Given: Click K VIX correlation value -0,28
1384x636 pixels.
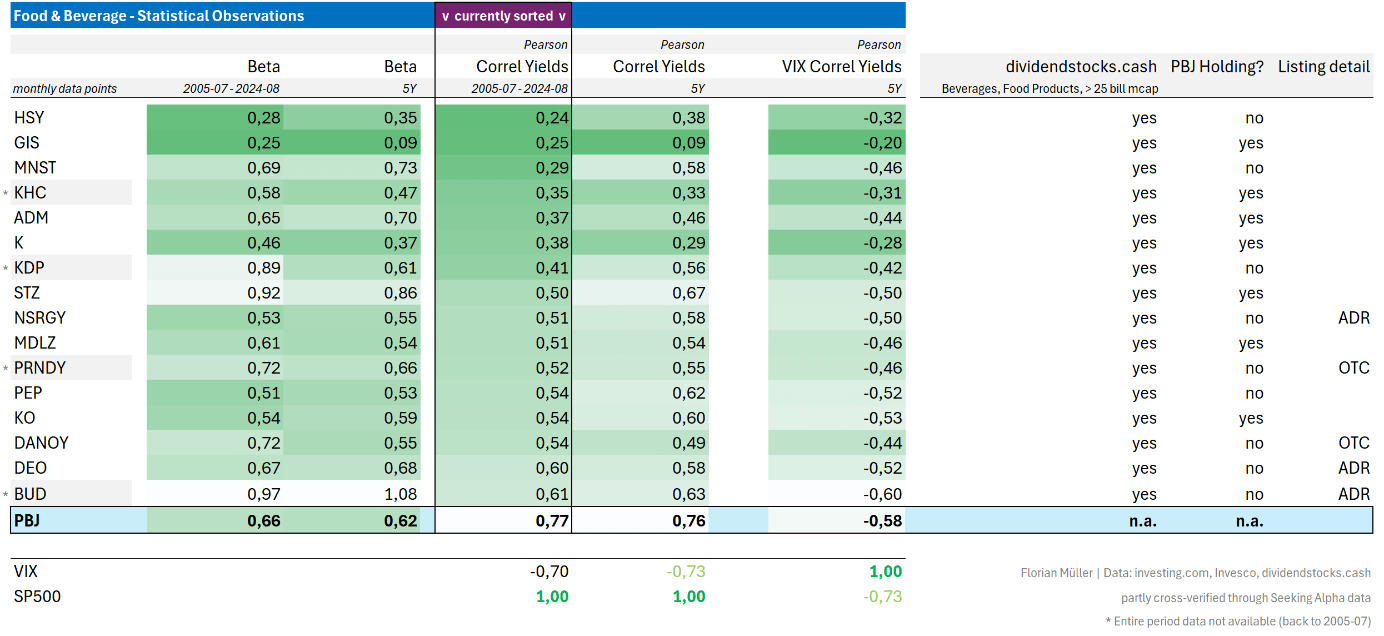Looking at the screenshot, I should tap(882, 243).
